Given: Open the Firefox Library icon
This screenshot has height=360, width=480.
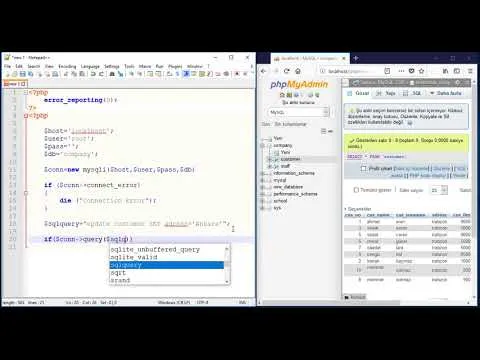Looking at the screenshot, I should coord(445,71).
